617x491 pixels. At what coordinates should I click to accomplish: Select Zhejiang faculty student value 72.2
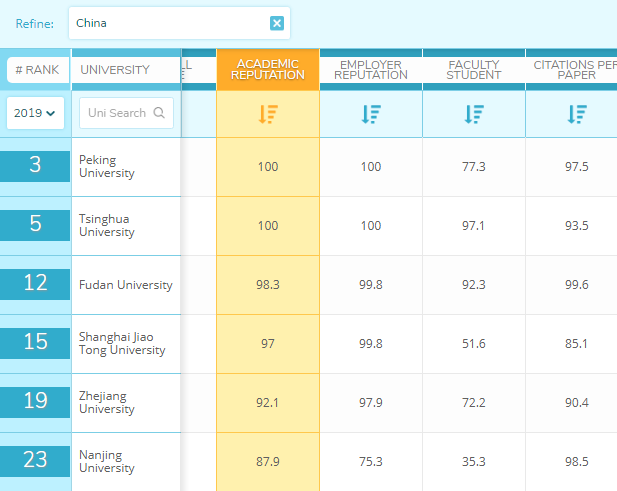point(474,402)
